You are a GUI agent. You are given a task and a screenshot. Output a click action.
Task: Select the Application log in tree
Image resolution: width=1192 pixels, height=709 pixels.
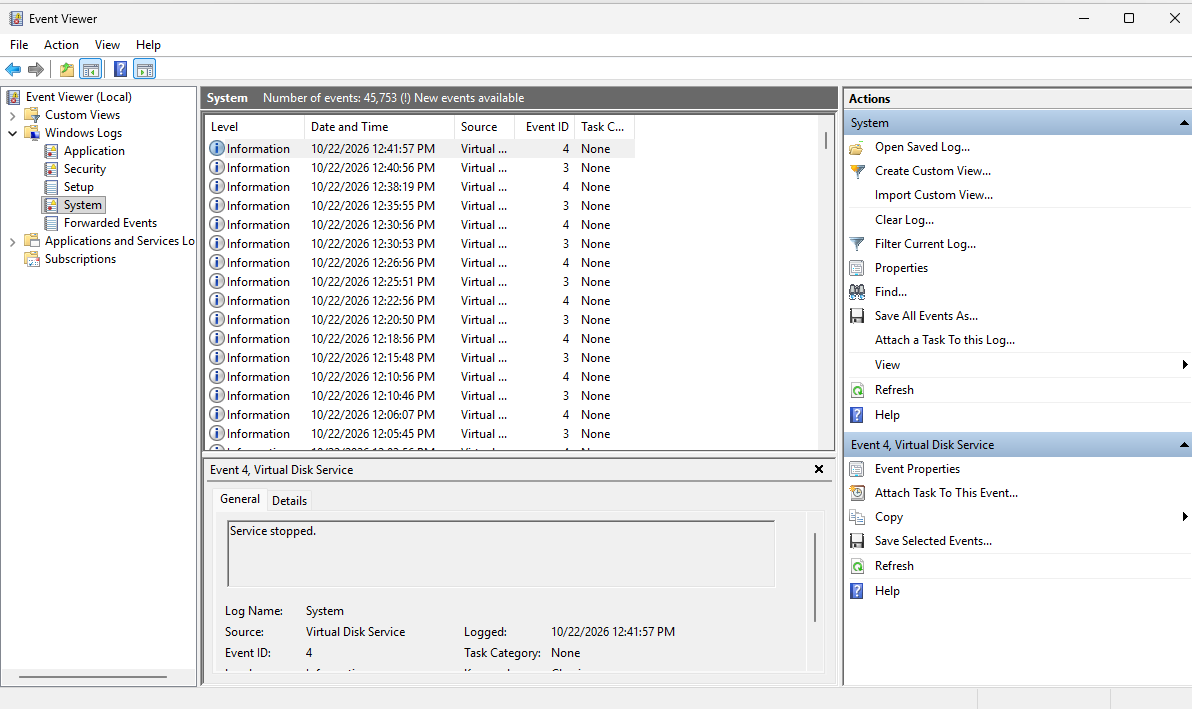tap(94, 151)
